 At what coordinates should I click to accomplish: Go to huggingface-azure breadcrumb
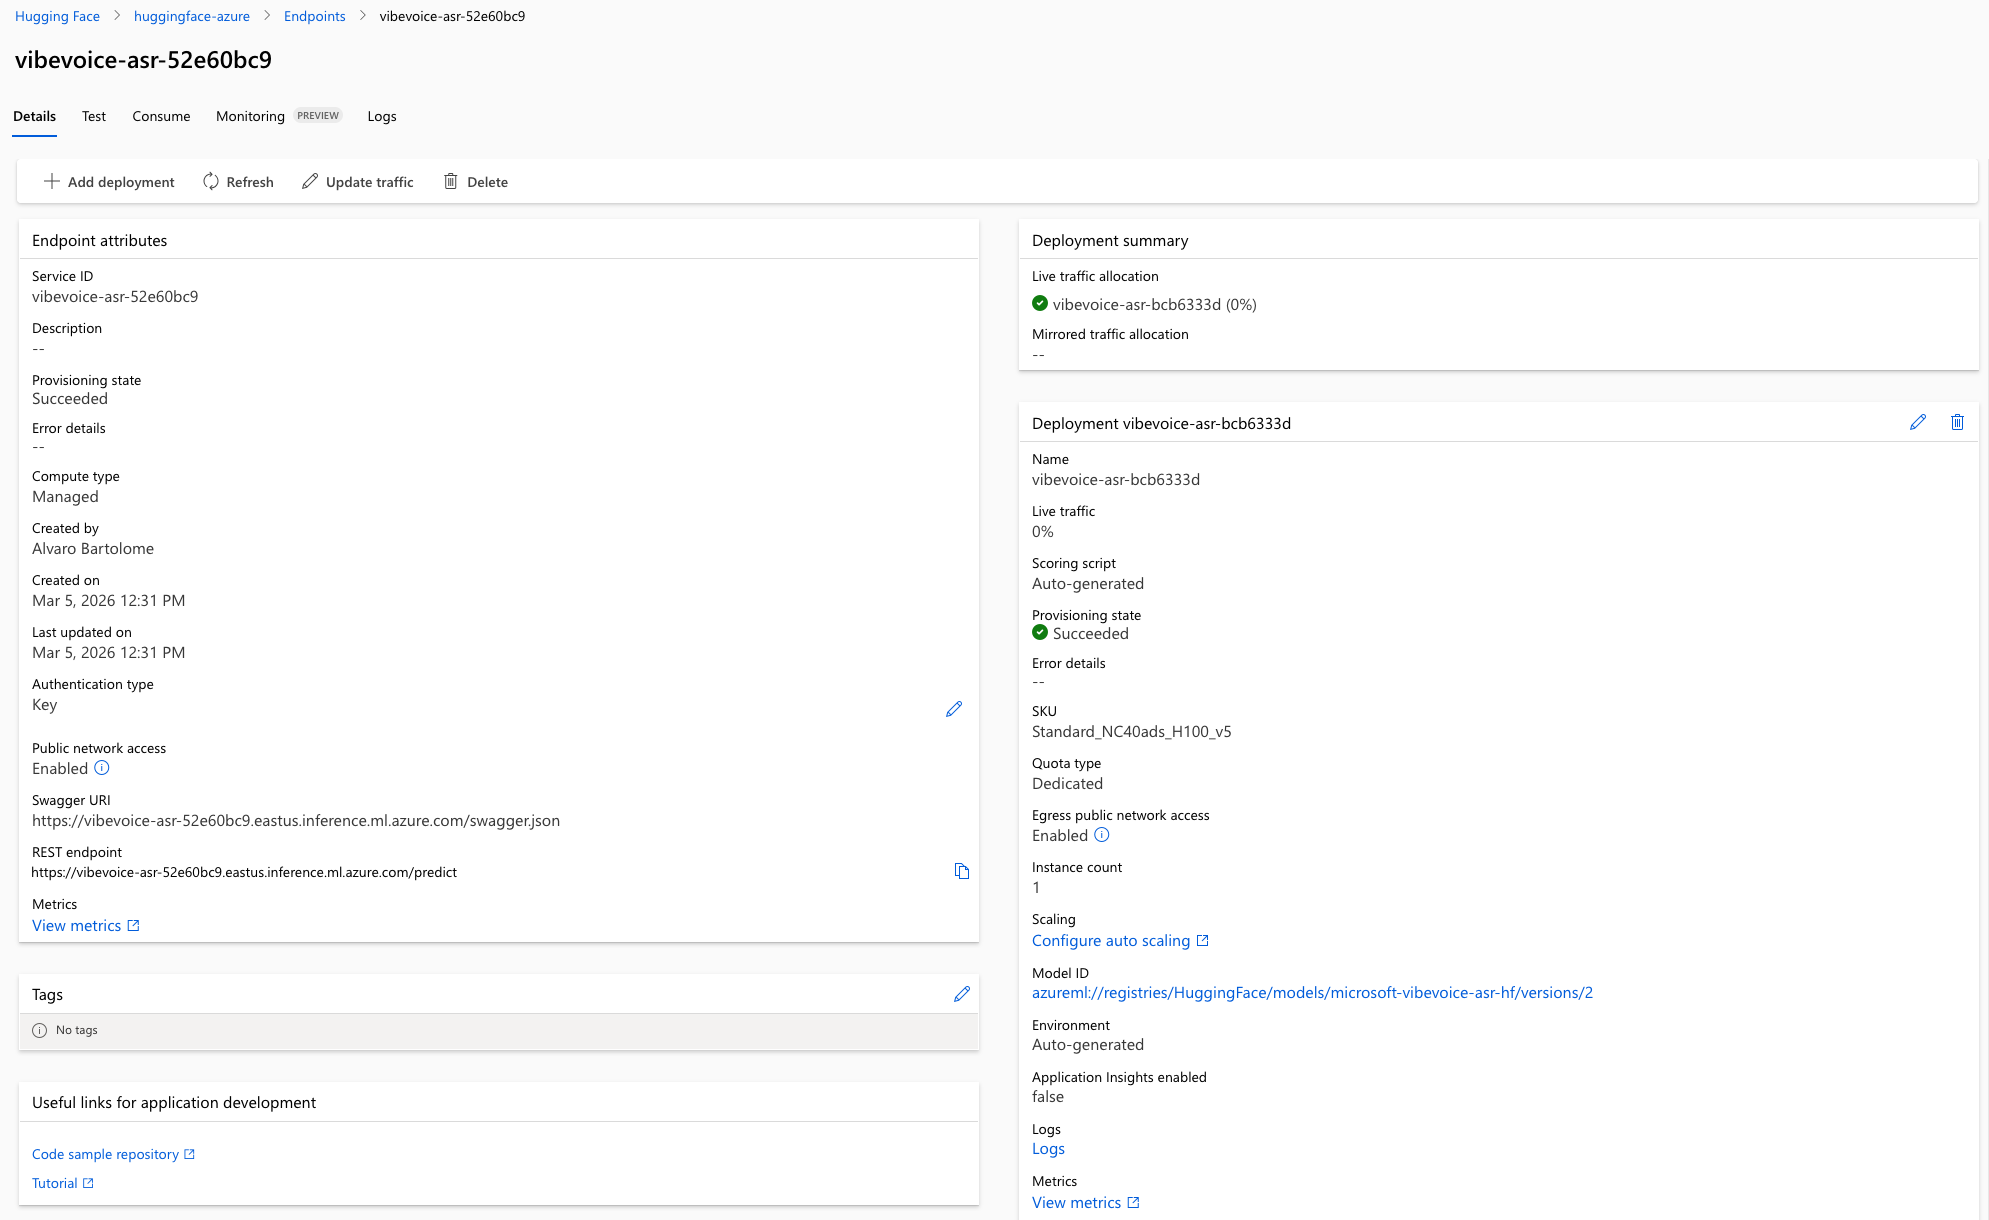pyautogui.click(x=192, y=16)
